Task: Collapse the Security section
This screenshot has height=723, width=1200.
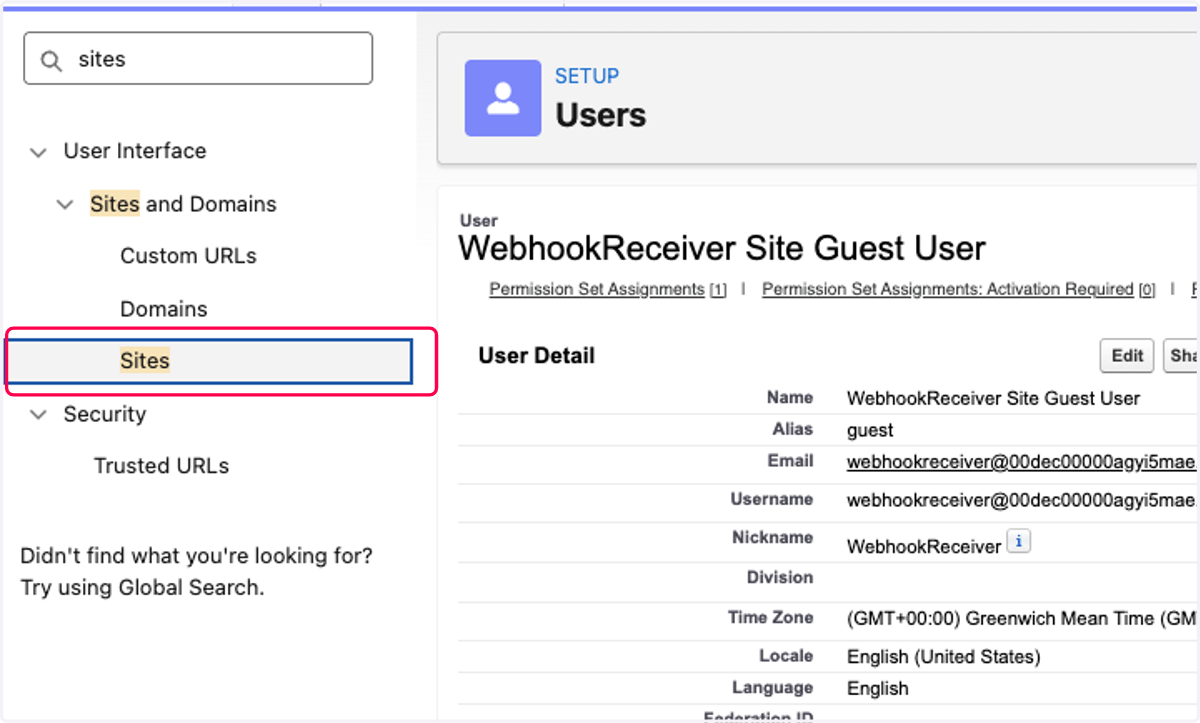Action: pos(39,415)
